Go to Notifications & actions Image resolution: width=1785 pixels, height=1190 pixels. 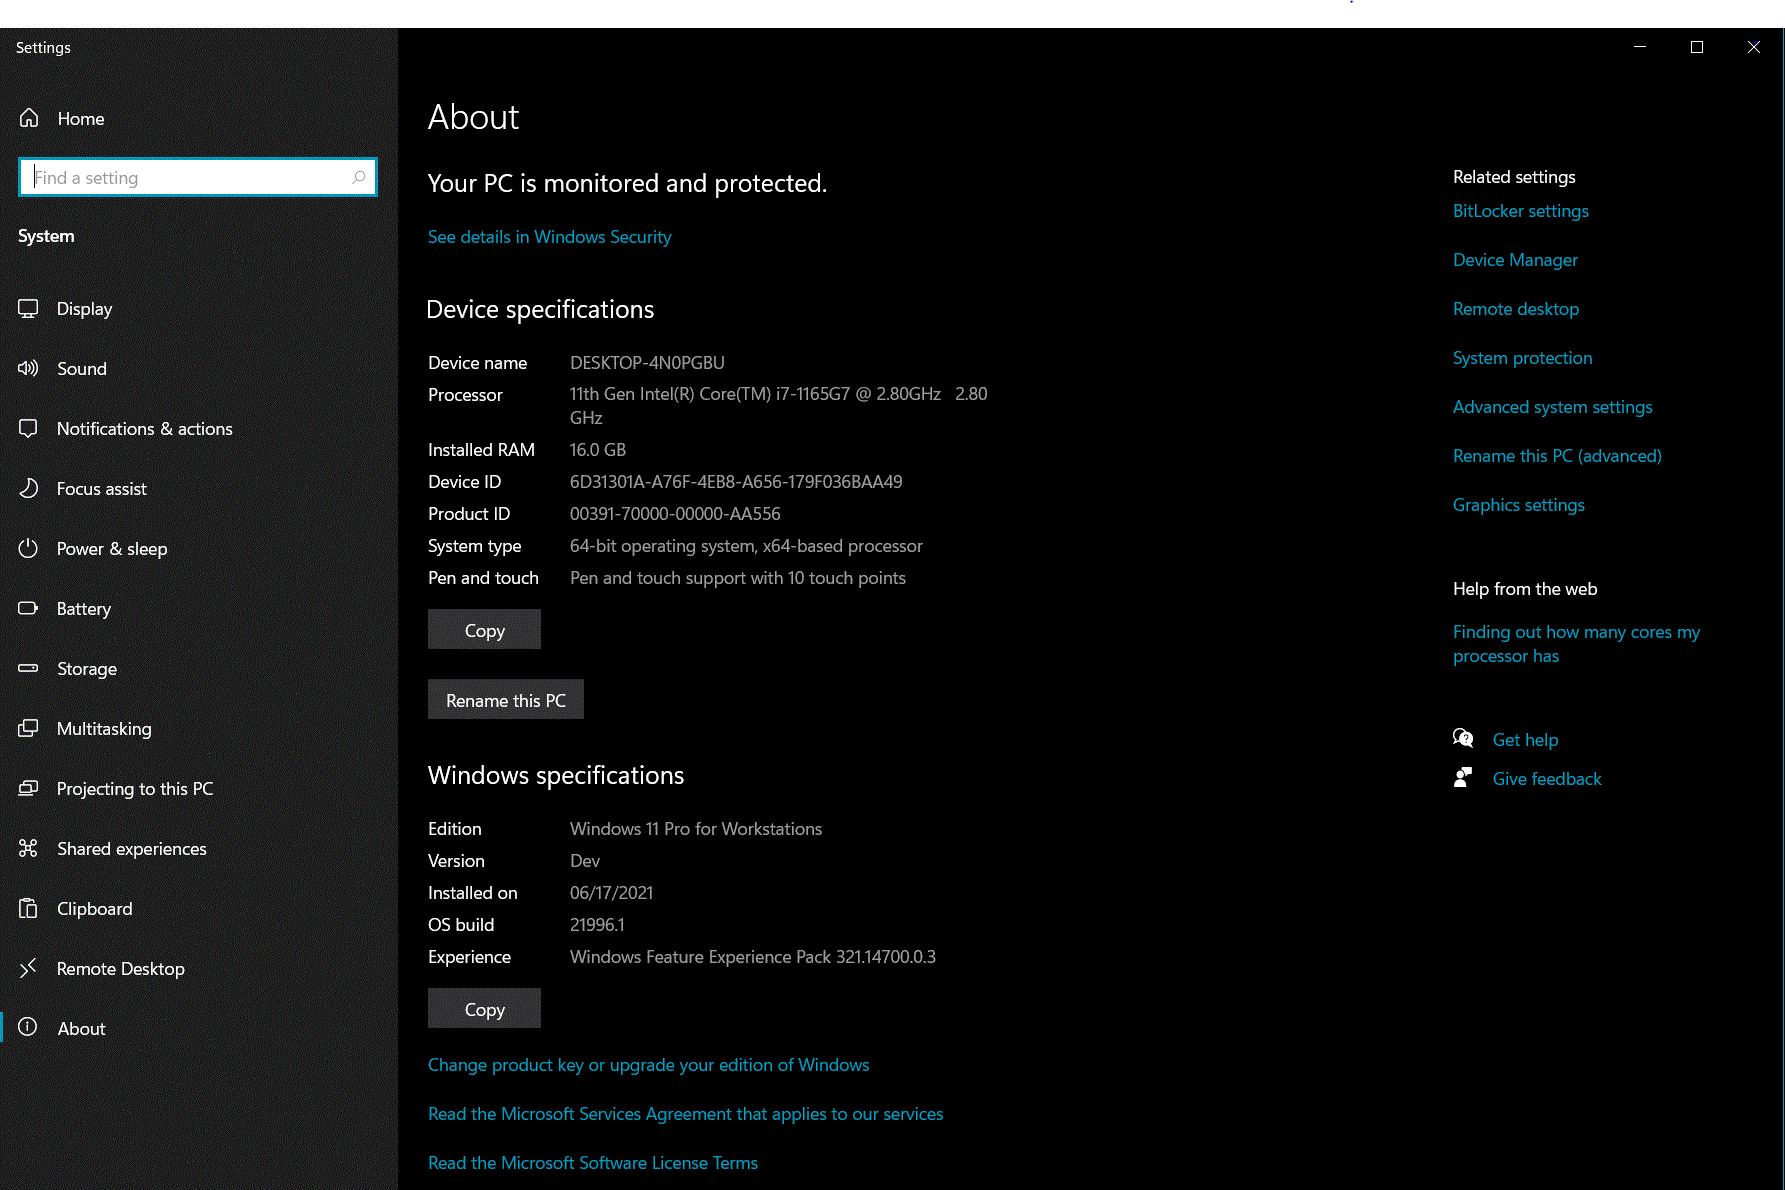click(199, 429)
